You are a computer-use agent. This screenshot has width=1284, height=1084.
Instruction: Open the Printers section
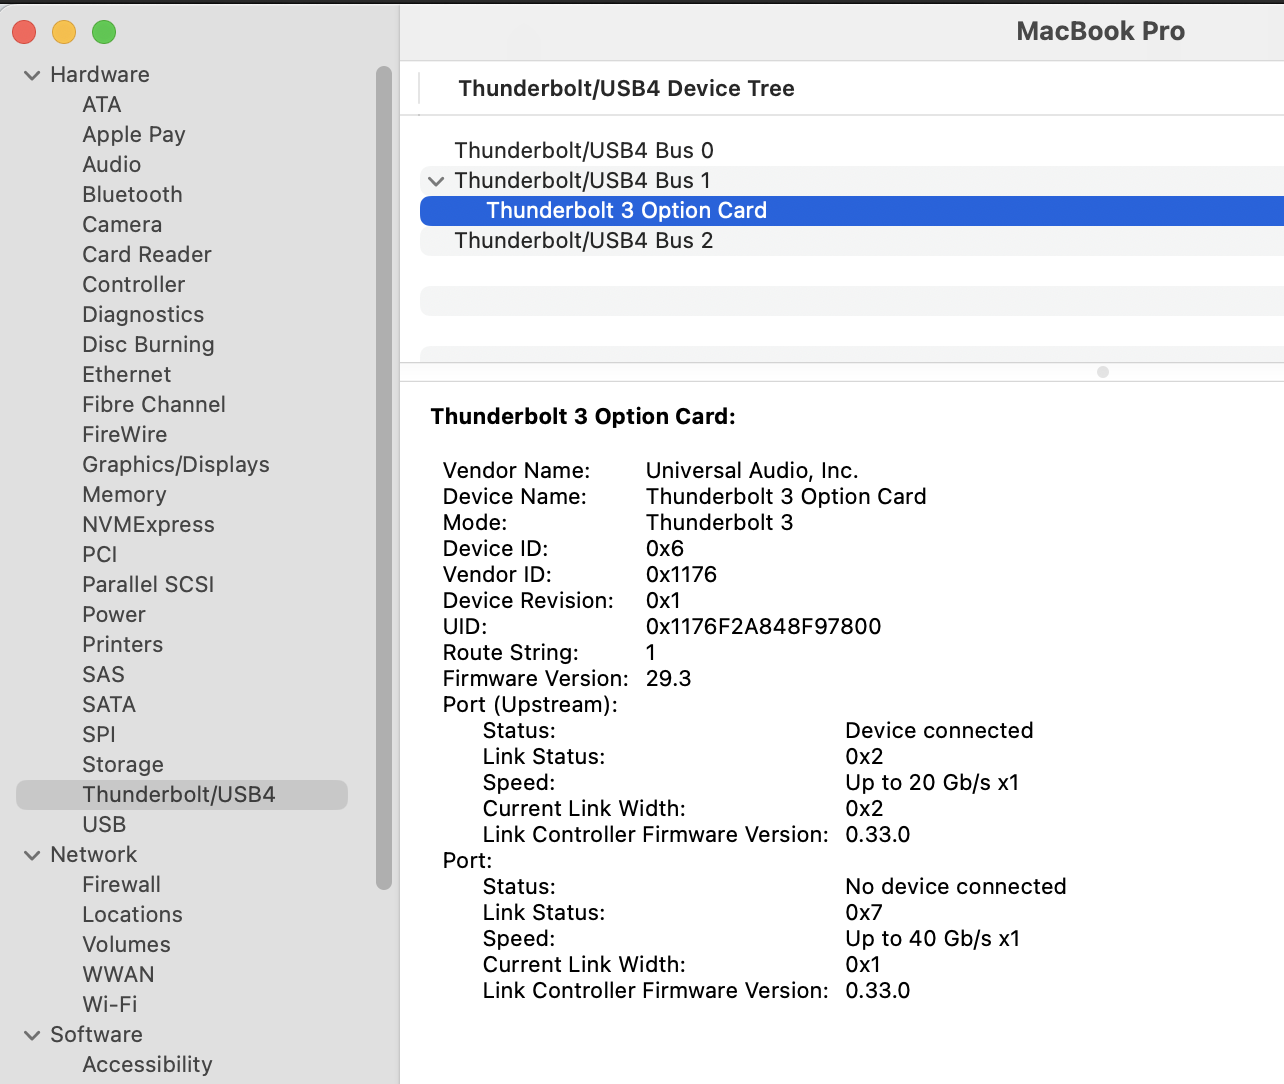click(123, 645)
